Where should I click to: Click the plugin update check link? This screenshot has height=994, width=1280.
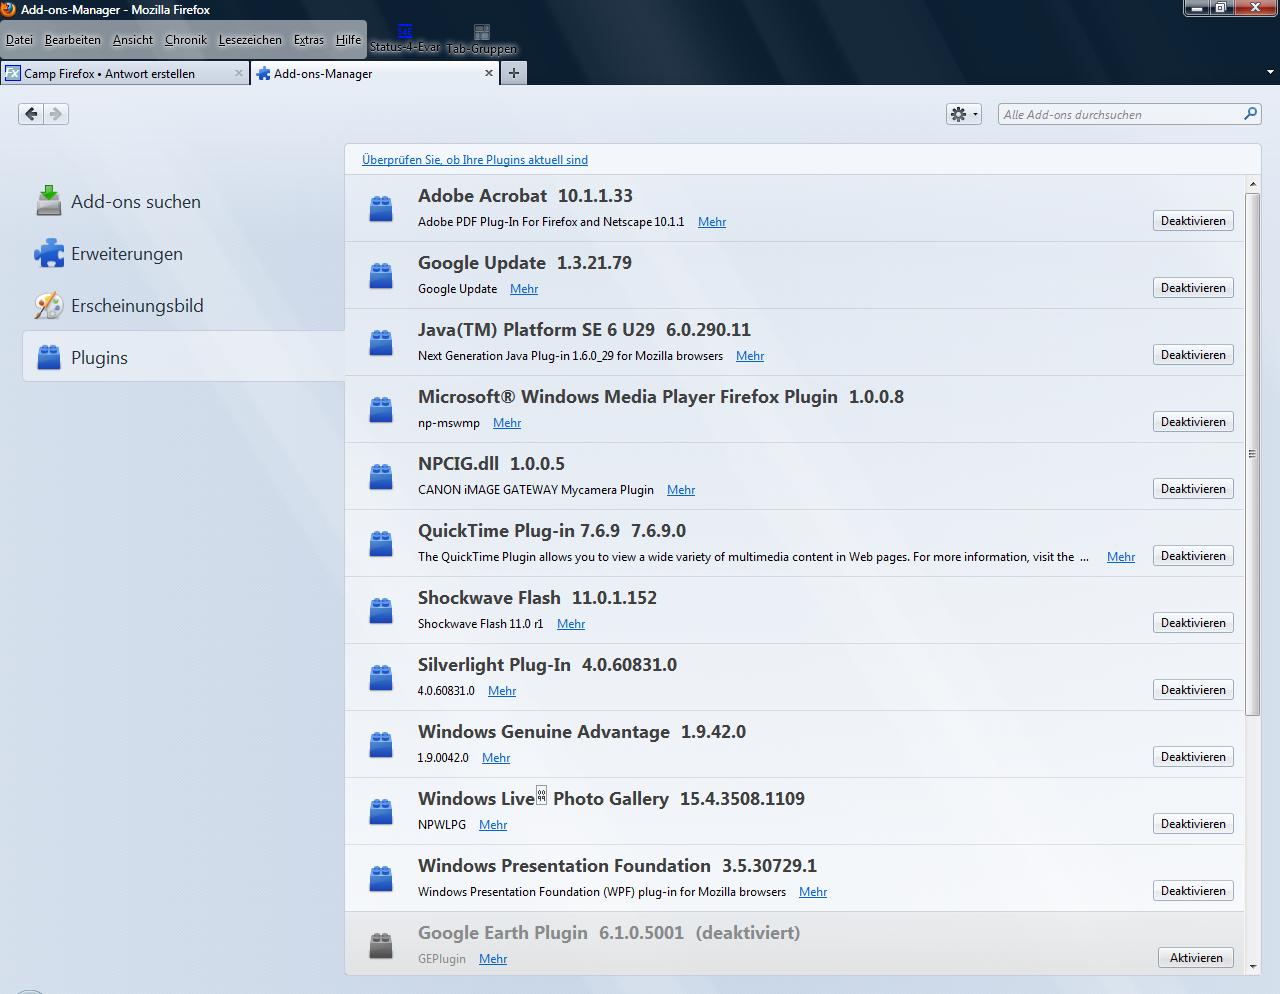(x=474, y=160)
